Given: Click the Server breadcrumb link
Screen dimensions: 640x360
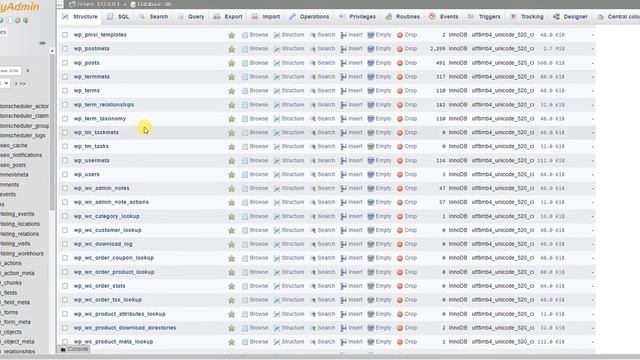Looking at the screenshot, I should (x=95, y=4).
